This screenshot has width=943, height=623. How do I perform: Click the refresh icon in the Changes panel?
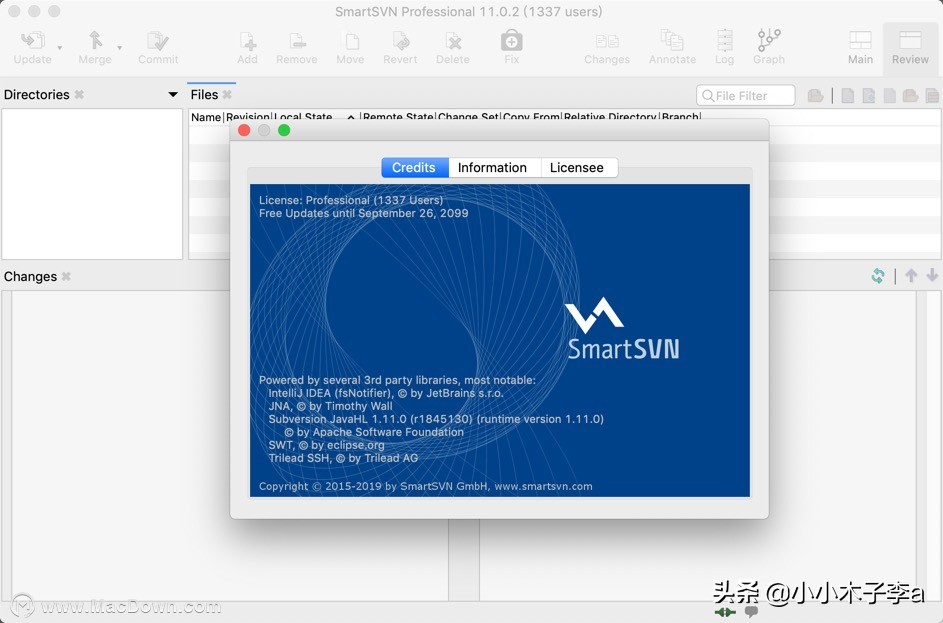coord(879,276)
